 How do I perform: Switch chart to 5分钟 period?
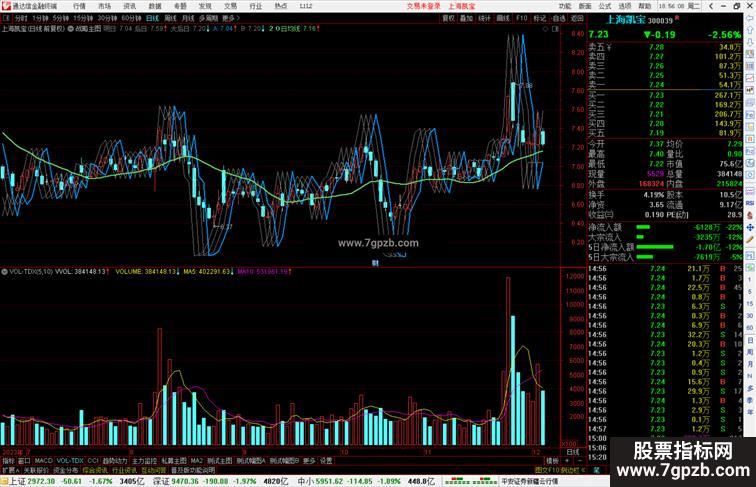point(61,18)
